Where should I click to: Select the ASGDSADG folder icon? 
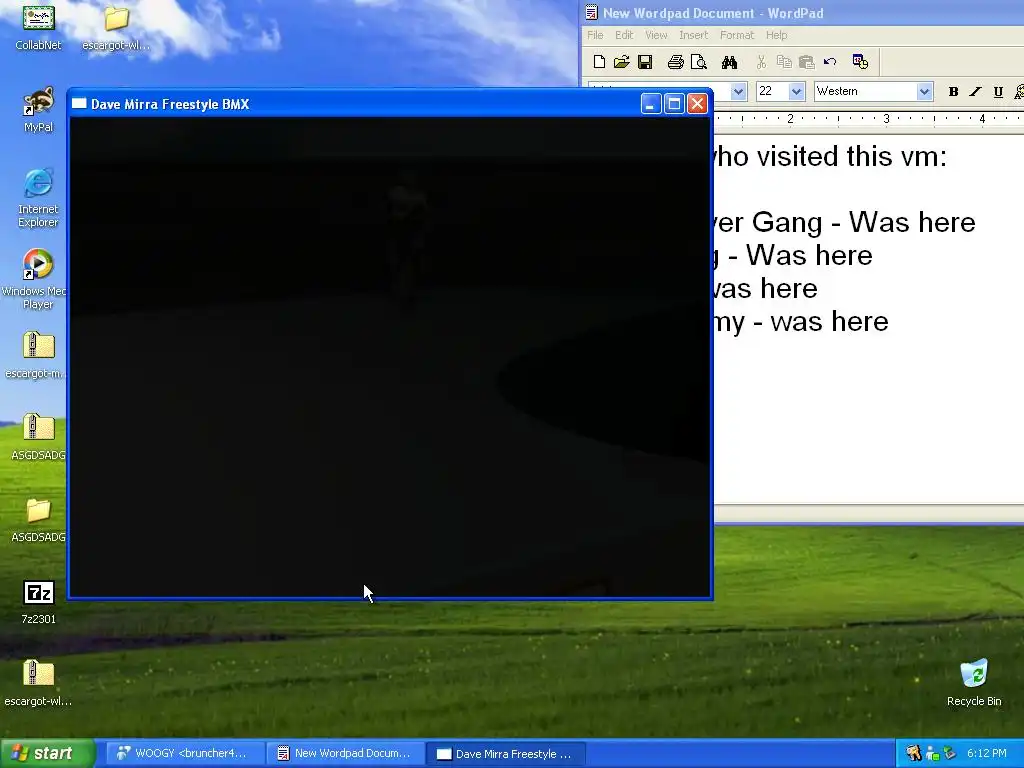pyautogui.click(x=39, y=520)
